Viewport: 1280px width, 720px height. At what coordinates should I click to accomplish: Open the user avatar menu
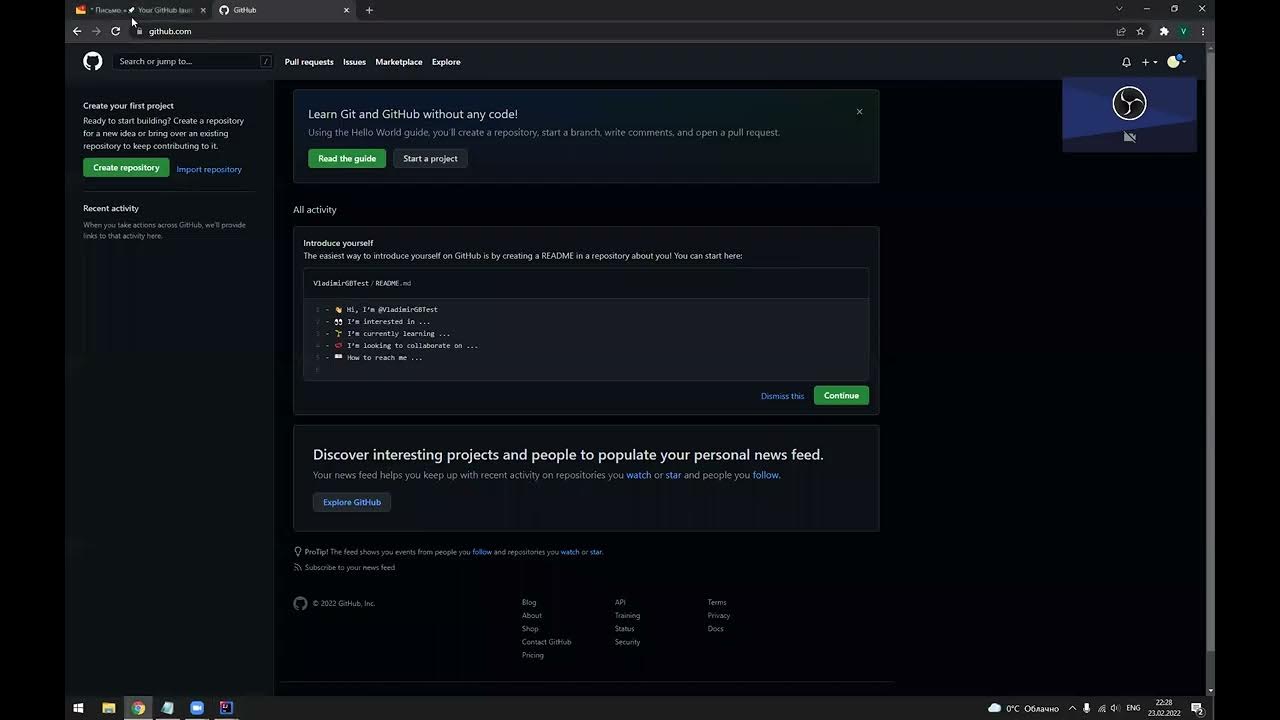1176,62
